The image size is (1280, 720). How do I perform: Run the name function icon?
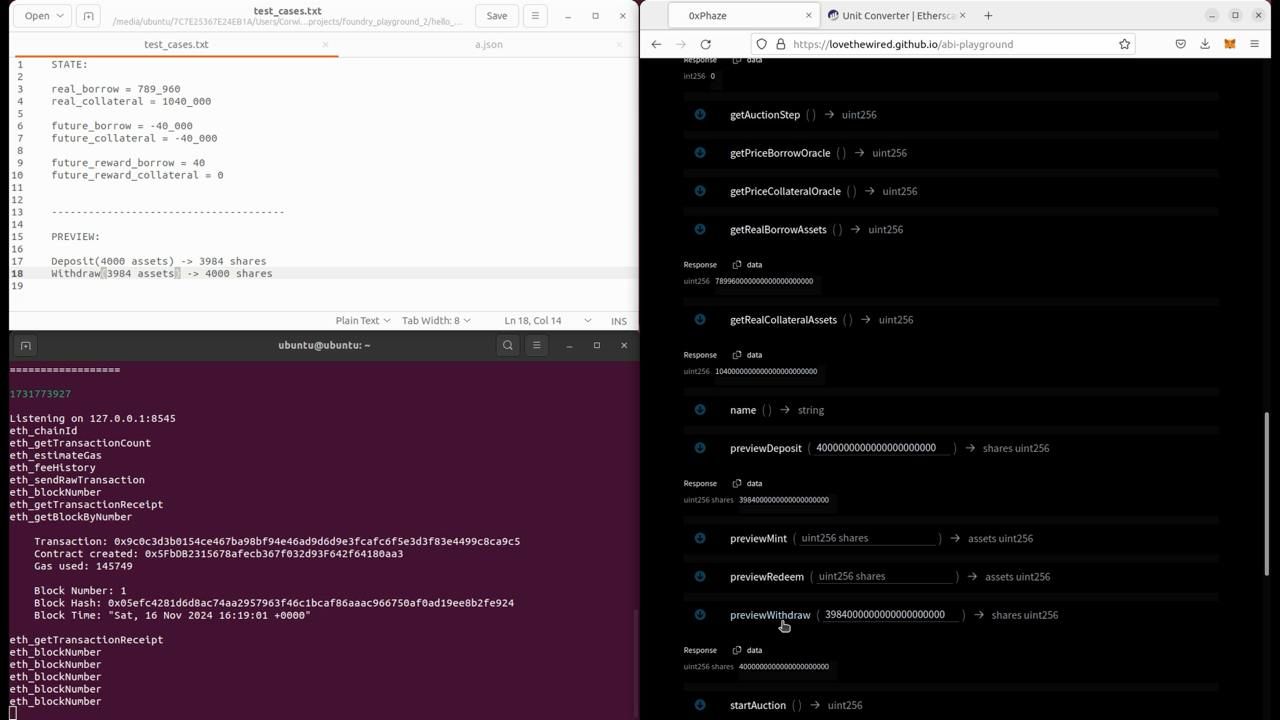tap(700, 409)
